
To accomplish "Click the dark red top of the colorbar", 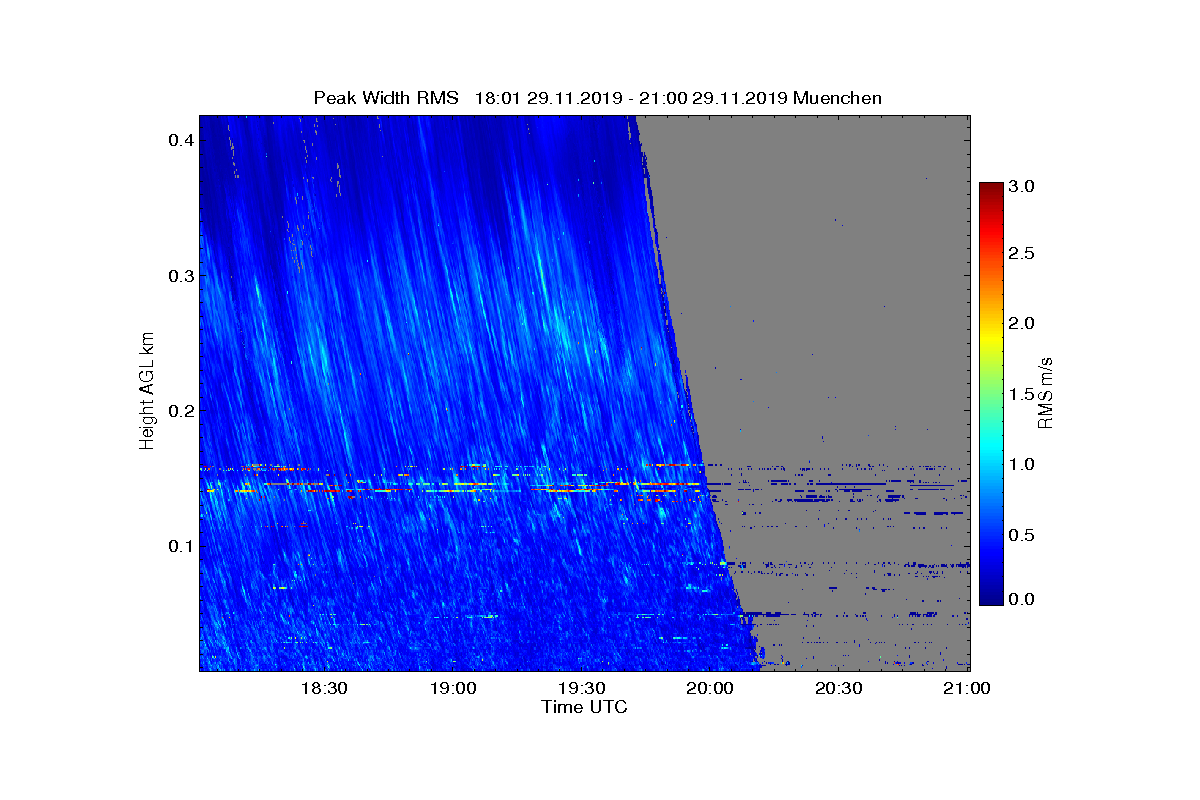I will pos(991,190).
